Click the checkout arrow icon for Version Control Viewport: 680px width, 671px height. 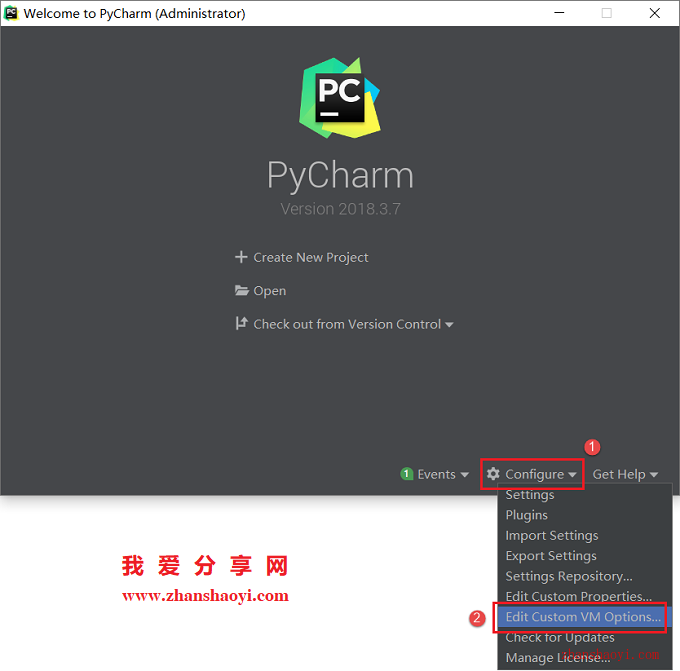pos(242,323)
